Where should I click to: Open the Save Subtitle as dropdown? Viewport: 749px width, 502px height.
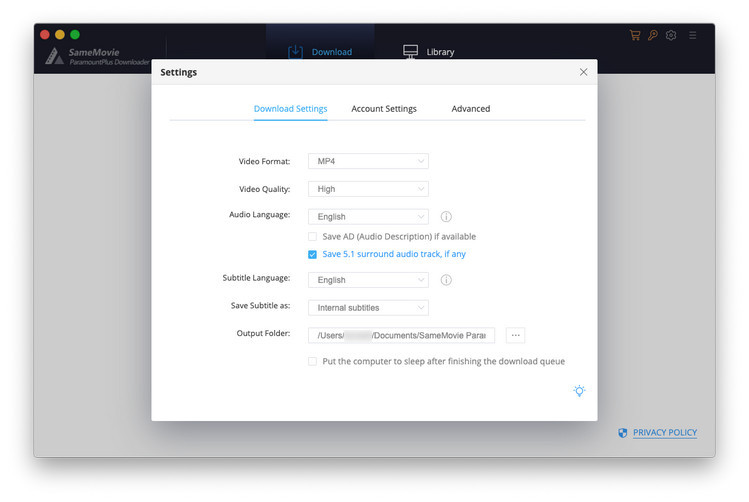point(368,308)
